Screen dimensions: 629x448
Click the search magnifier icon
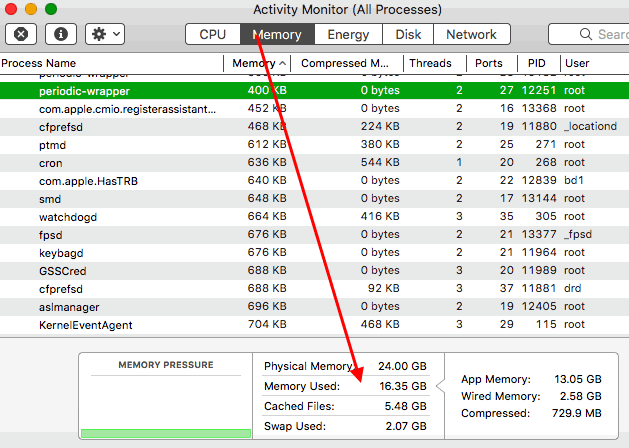[x=586, y=34]
